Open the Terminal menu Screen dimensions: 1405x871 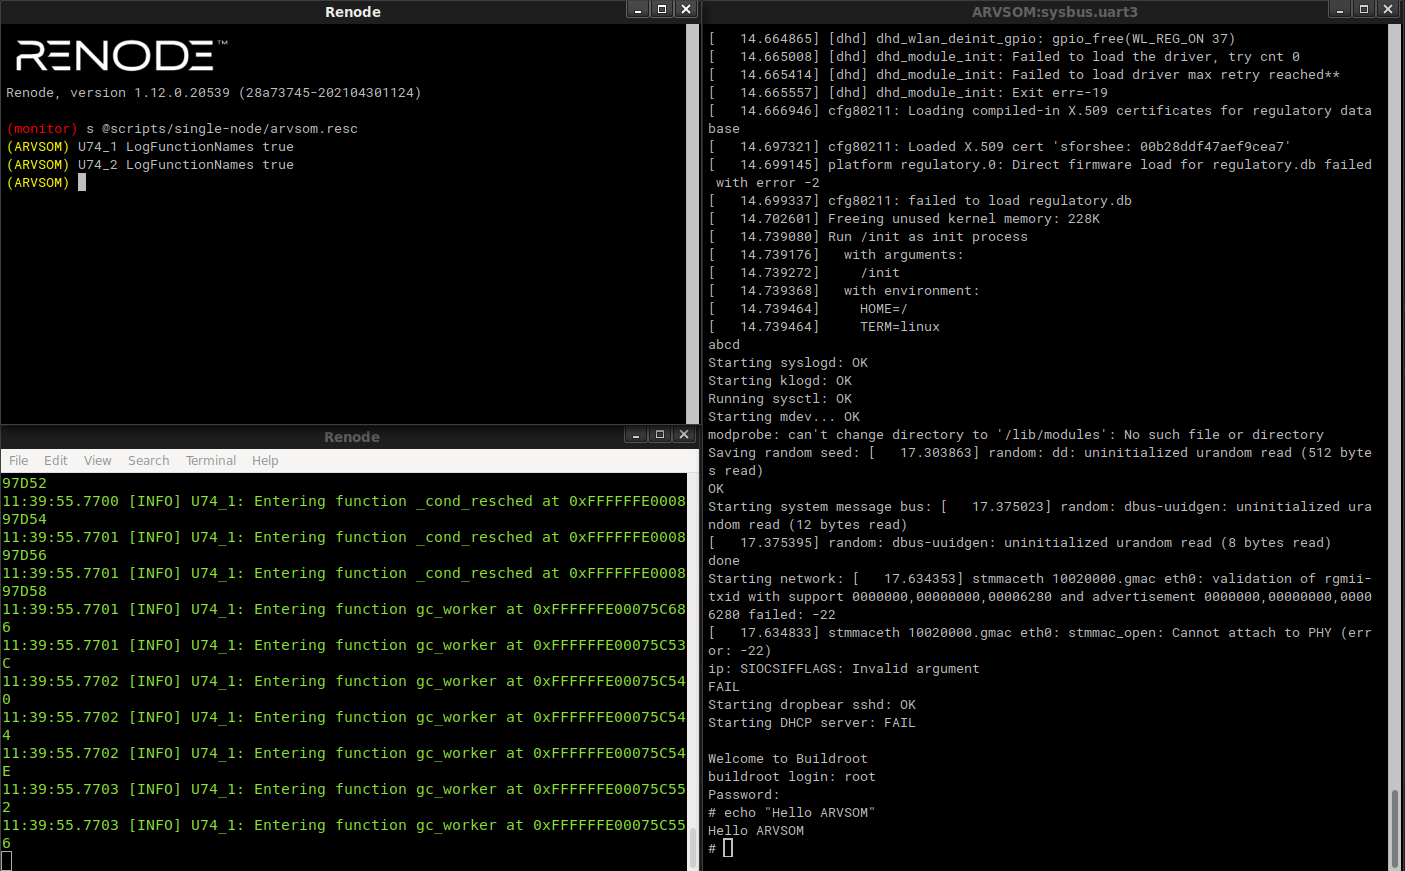[211, 461]
